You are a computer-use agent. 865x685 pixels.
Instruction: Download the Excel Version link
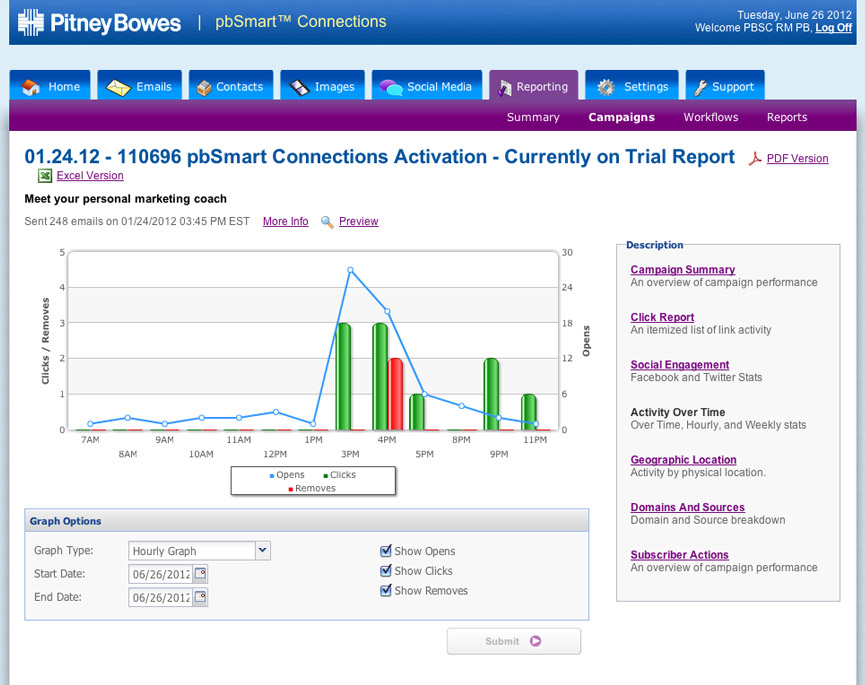pyautogui.click(x=90, y=175)
